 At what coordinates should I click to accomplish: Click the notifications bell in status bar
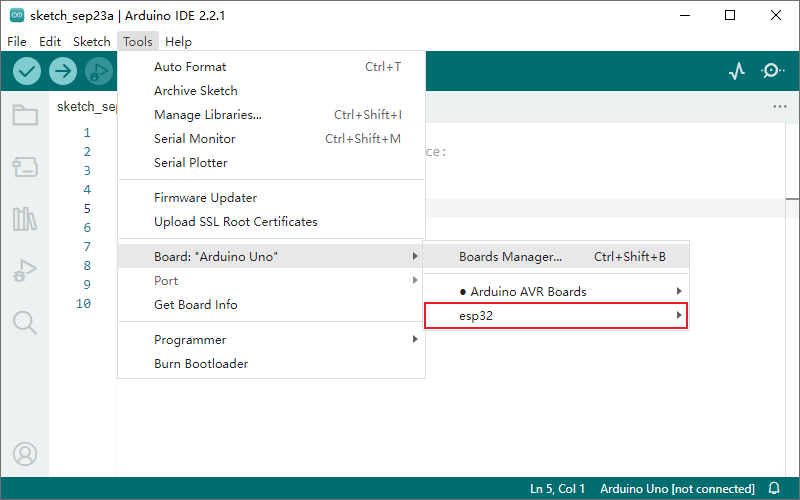coord(774,489)
